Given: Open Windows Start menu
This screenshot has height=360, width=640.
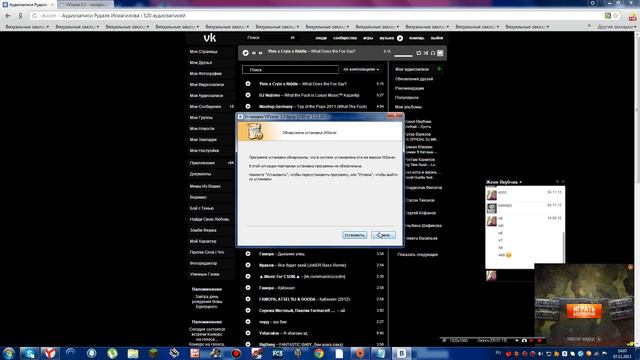Looking at the screenshot, I should point(9,353).
